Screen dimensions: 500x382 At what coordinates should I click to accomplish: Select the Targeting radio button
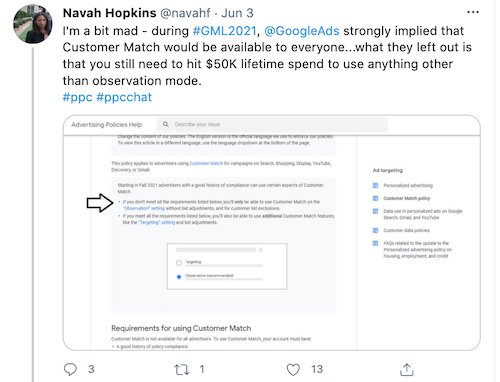[x=179, y=263]
